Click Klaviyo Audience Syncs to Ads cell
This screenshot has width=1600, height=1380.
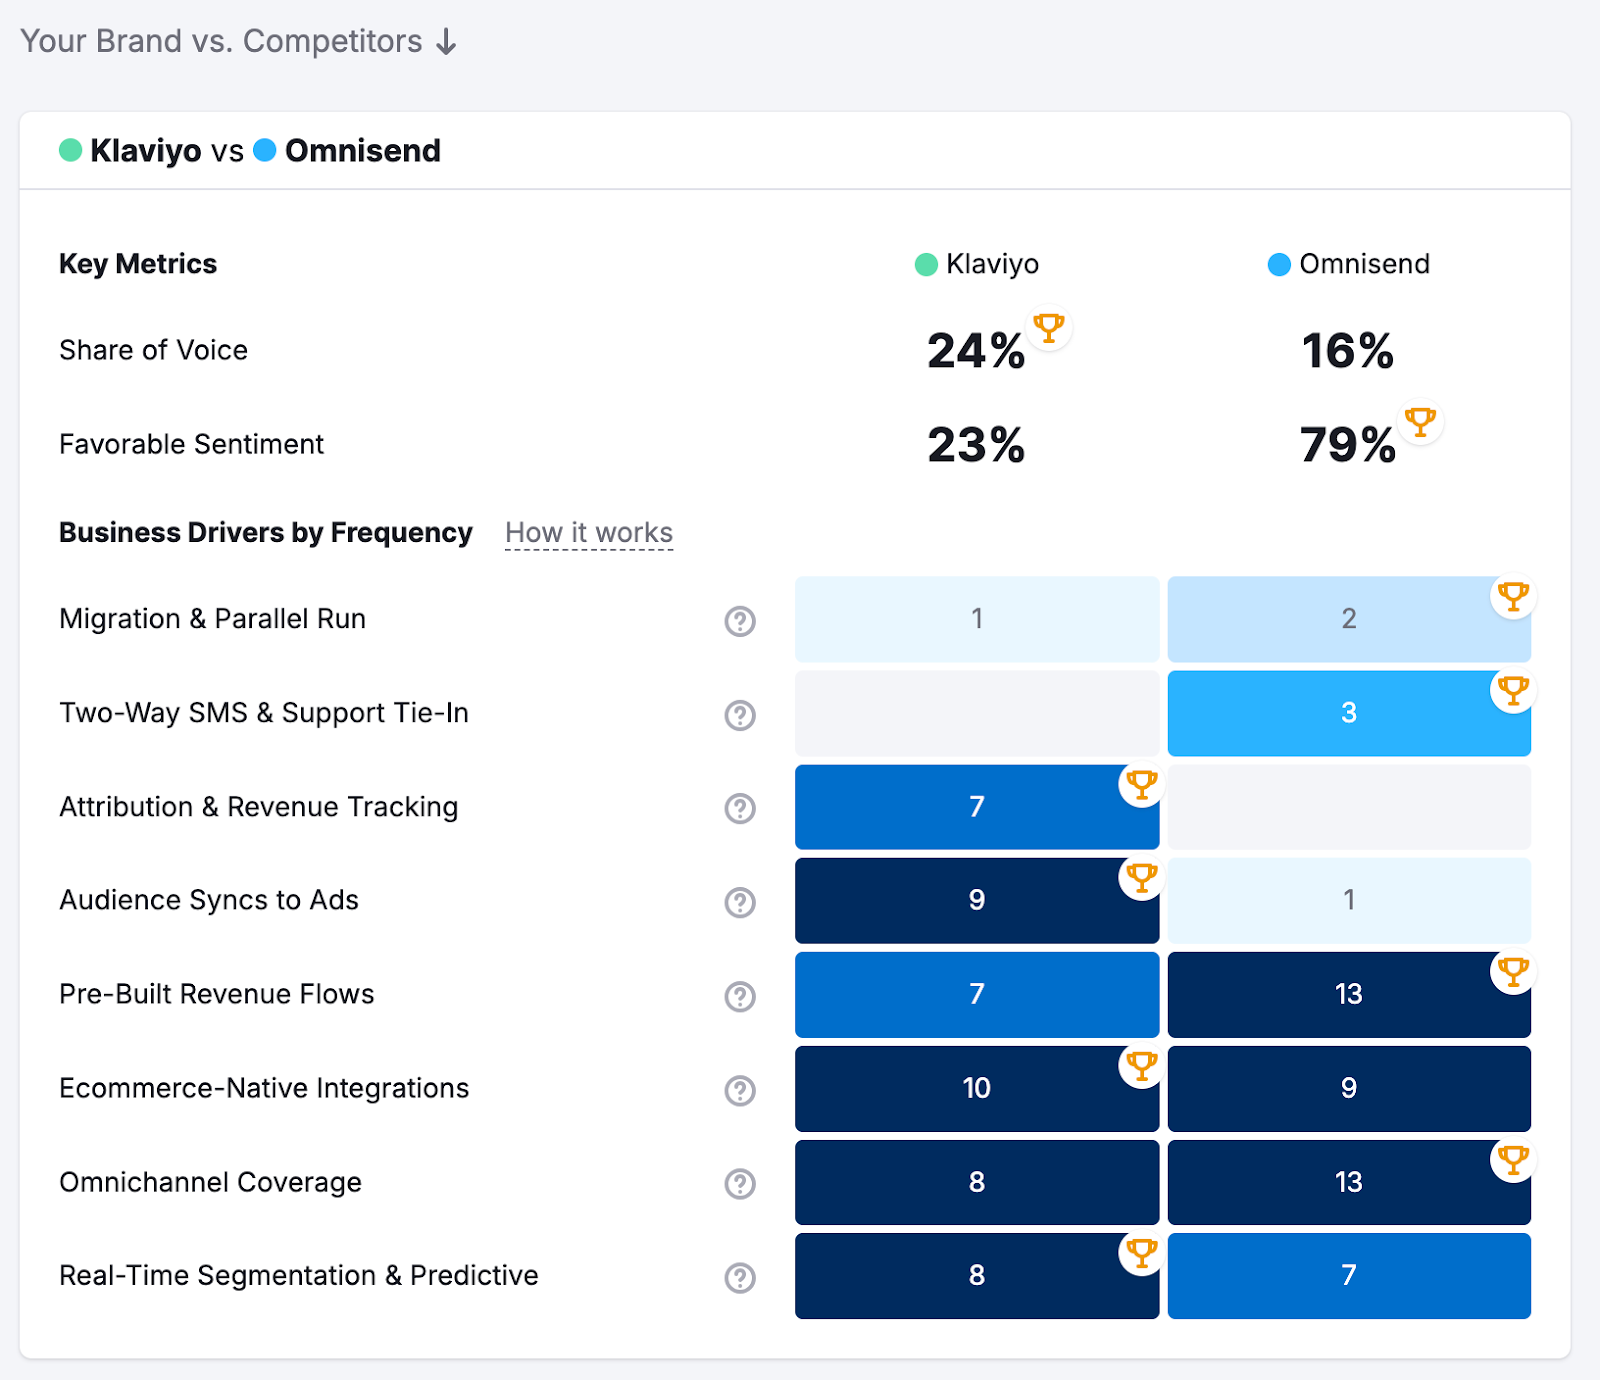[976, 901]
